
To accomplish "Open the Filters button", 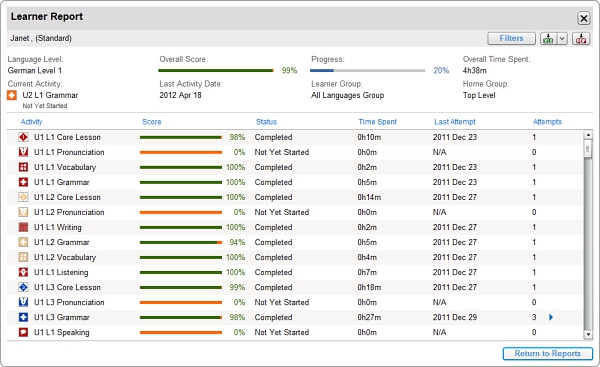I will [511, 38].
